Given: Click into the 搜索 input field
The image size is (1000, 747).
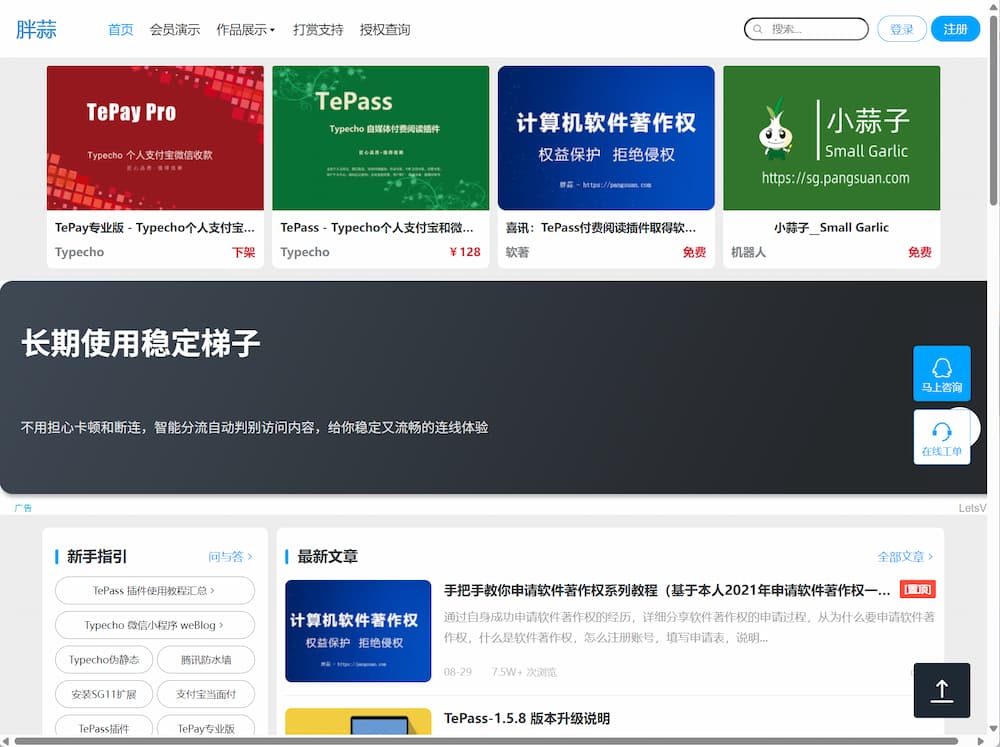Looking at the screenshot, I should pyautogui.click(x=814, y=29).
